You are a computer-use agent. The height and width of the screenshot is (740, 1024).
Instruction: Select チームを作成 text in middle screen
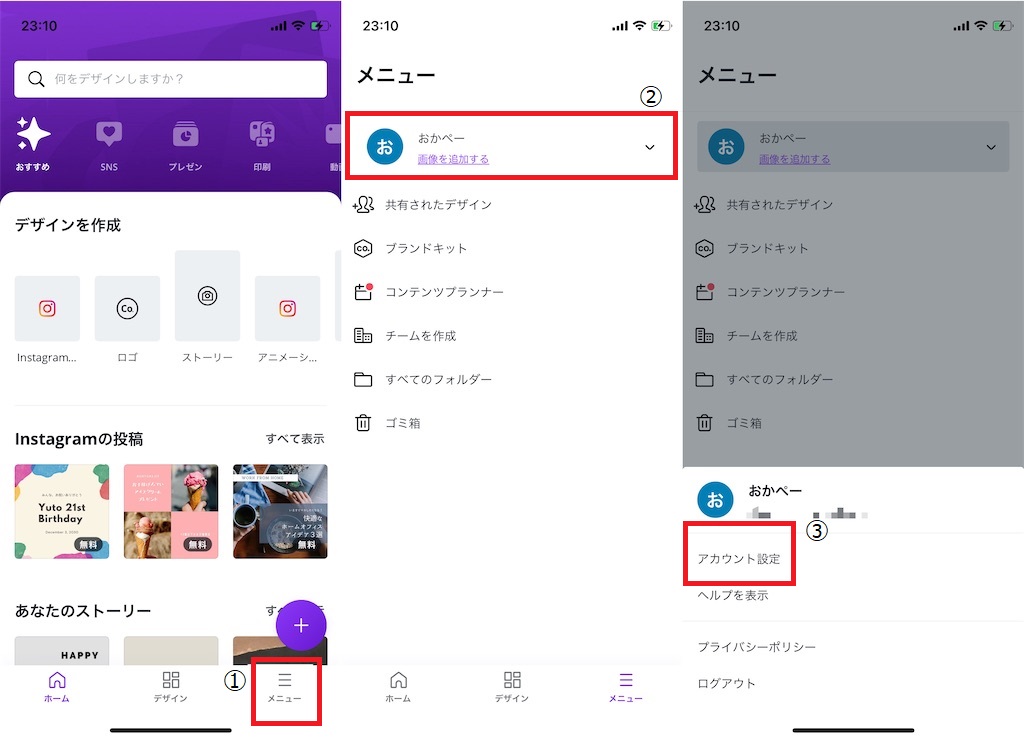pos(421,336)
